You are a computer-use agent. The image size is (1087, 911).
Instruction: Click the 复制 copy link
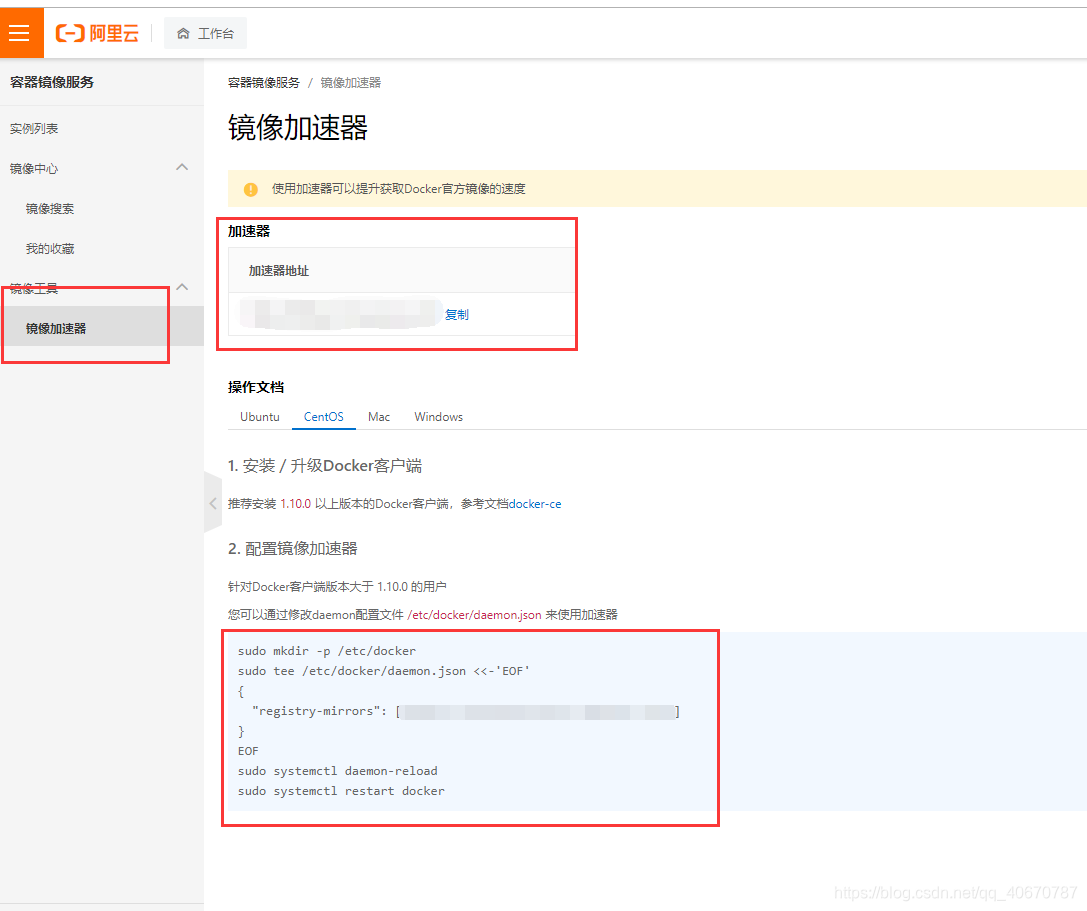[456, 315]
